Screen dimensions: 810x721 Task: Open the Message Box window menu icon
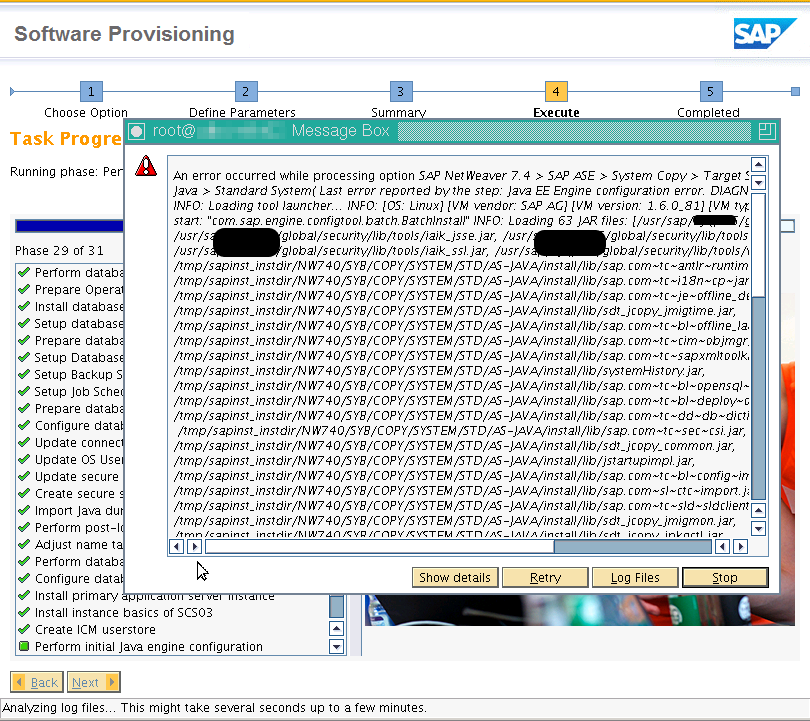tap(137, 131)
